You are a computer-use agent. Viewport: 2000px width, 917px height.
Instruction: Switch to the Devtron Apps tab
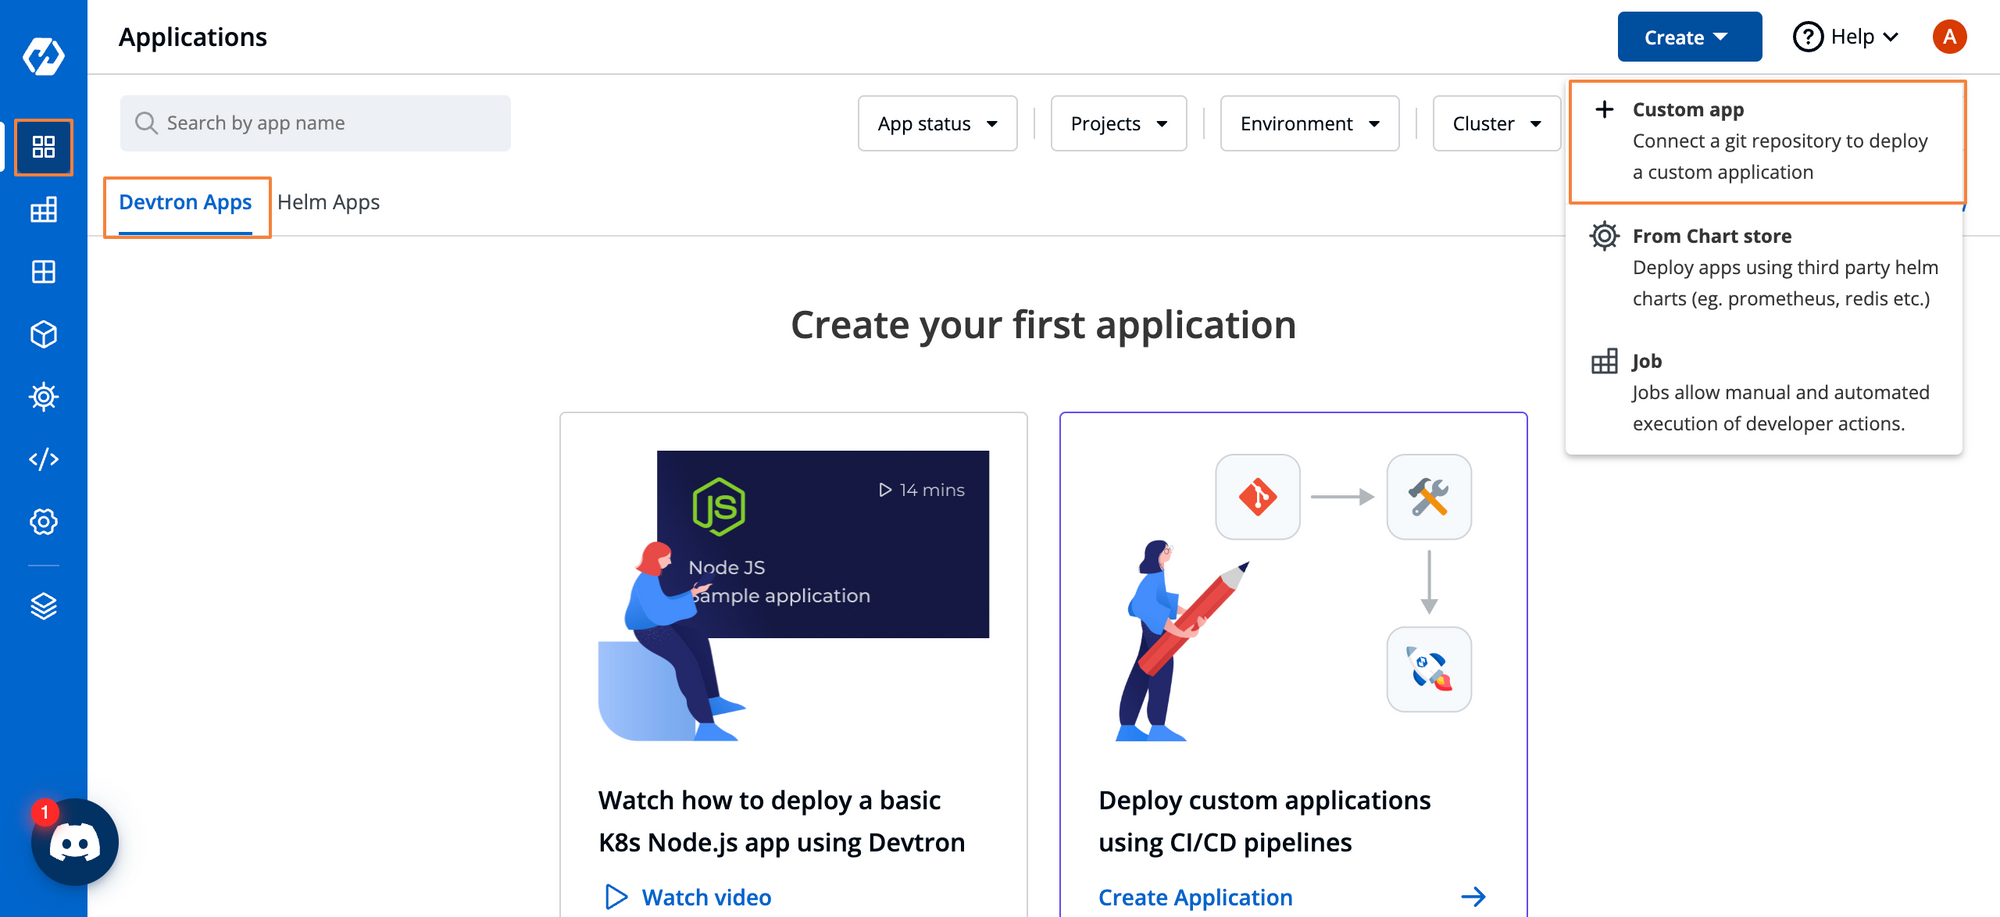(x=185, y=202)
